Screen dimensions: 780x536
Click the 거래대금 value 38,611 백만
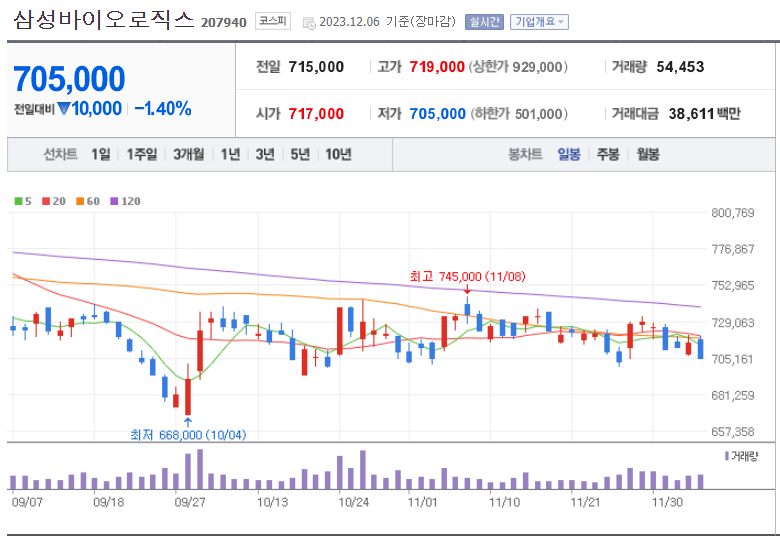pyautogui.click(x=704, y=114)
